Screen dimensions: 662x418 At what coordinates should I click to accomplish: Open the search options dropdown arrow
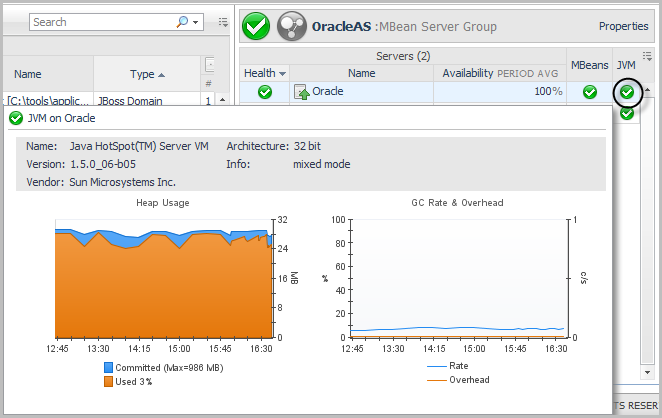pyautogui.click(x=195, y=22)
